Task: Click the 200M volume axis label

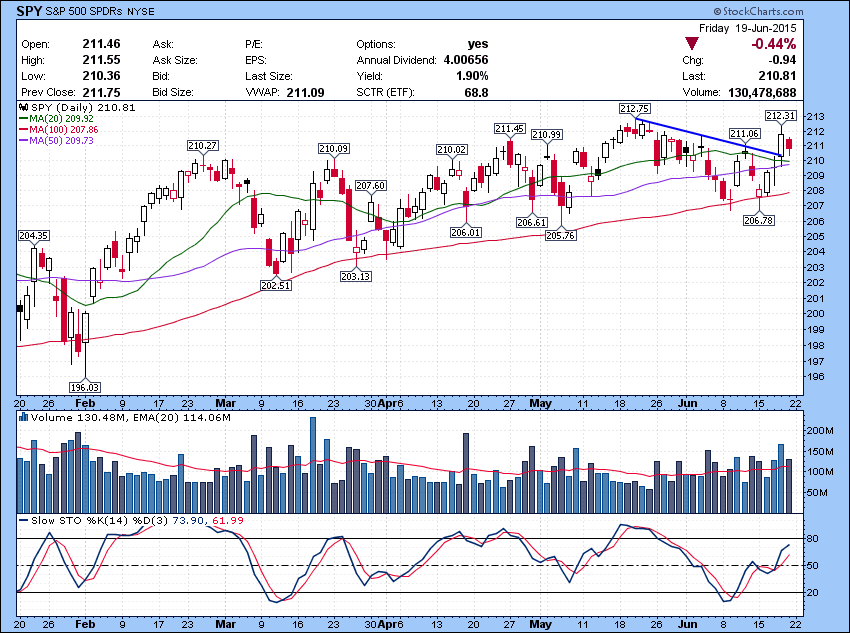Action: [820, 431]
